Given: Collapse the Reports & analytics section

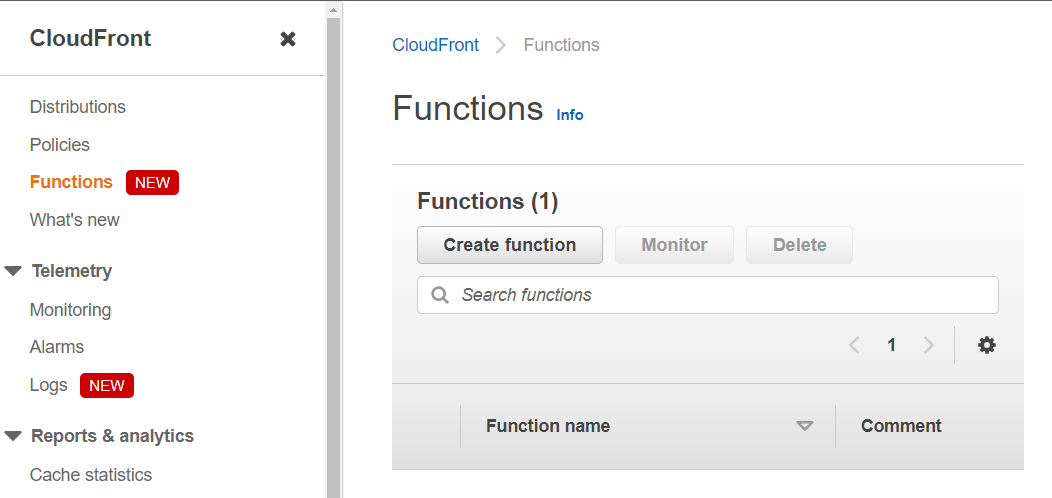Looking at the screenshot, I should [x=13, y=436].
